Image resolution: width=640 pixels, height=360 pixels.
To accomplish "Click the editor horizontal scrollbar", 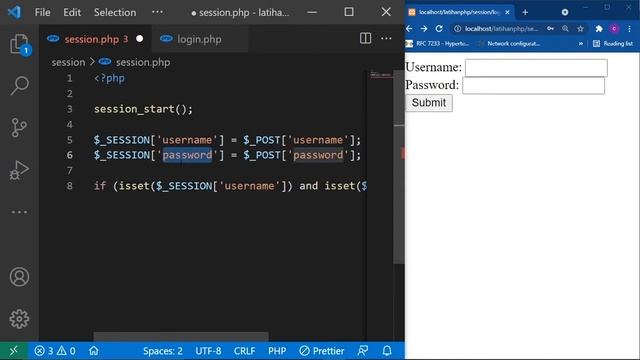I will (181, 337).
